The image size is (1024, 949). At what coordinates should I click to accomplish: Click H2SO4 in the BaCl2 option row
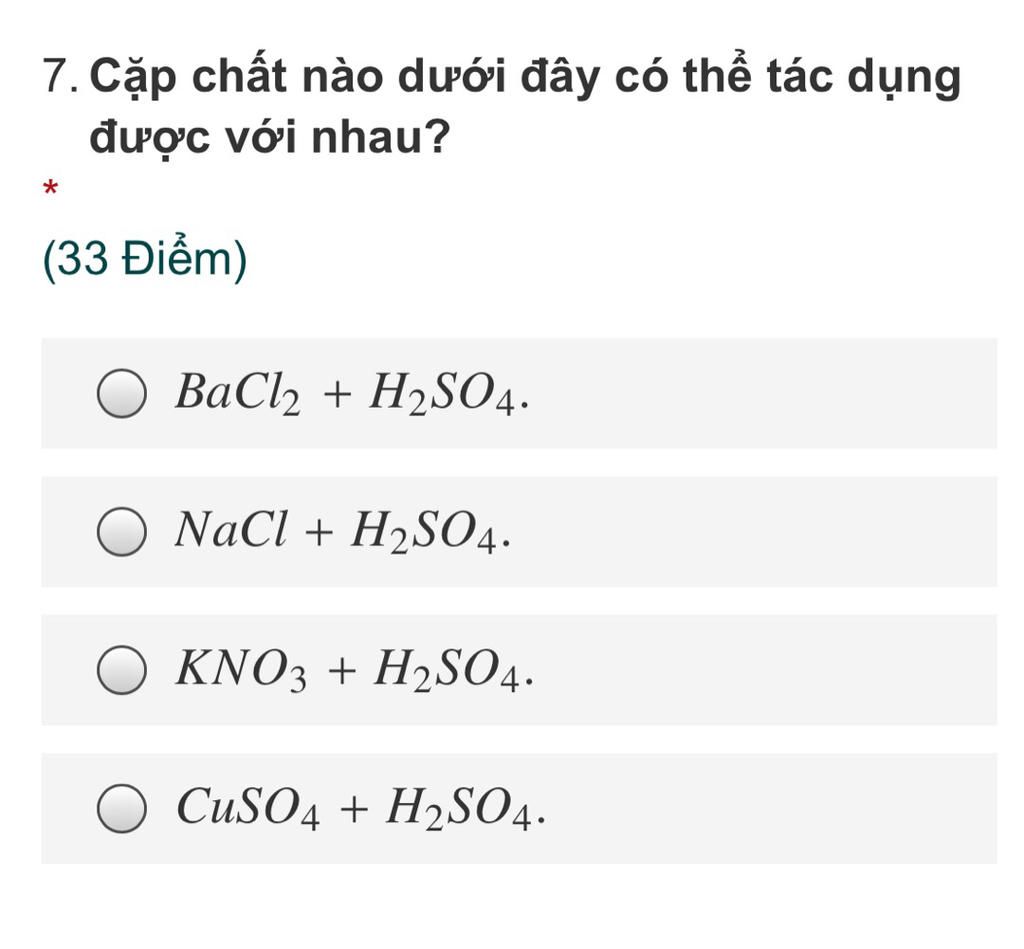[443, 394]
